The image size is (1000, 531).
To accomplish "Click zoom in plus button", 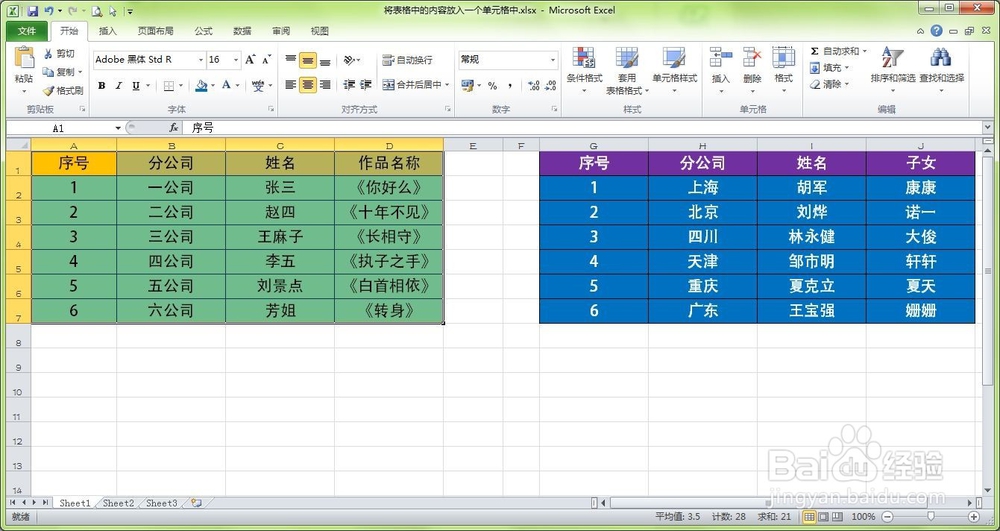I will point(974,517).
